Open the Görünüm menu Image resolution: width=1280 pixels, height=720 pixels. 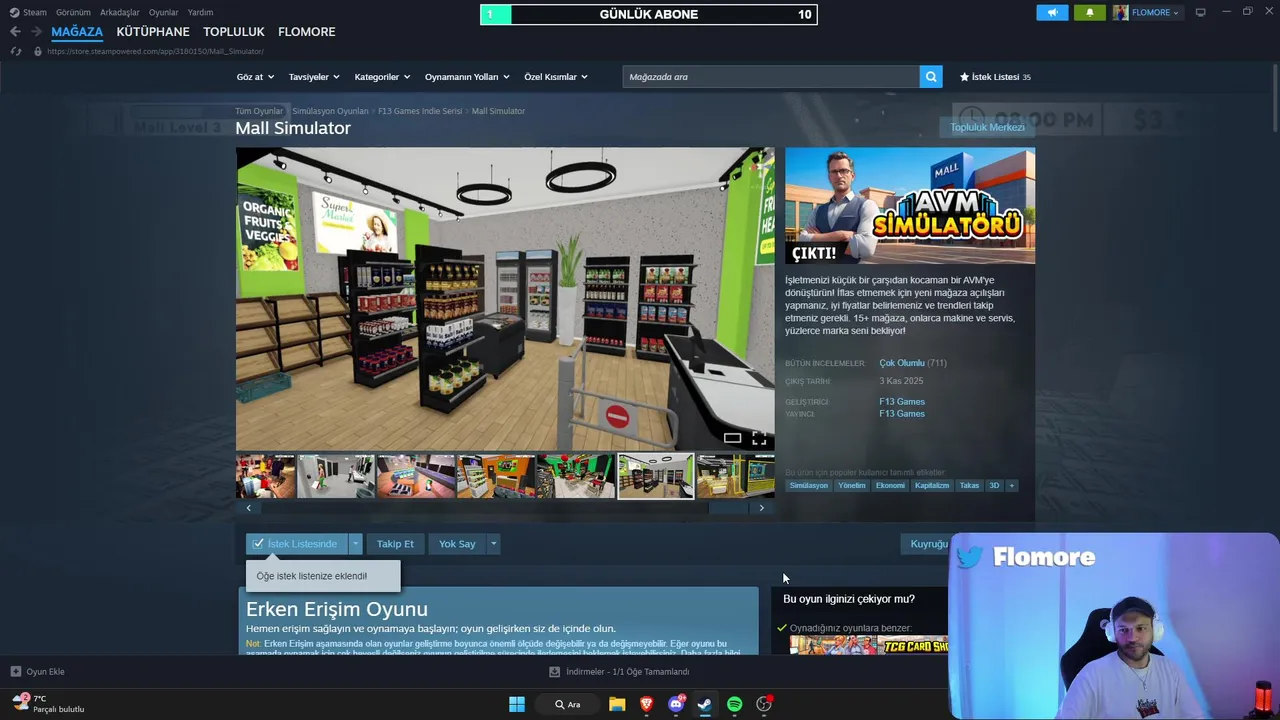(x=73, y=12)
